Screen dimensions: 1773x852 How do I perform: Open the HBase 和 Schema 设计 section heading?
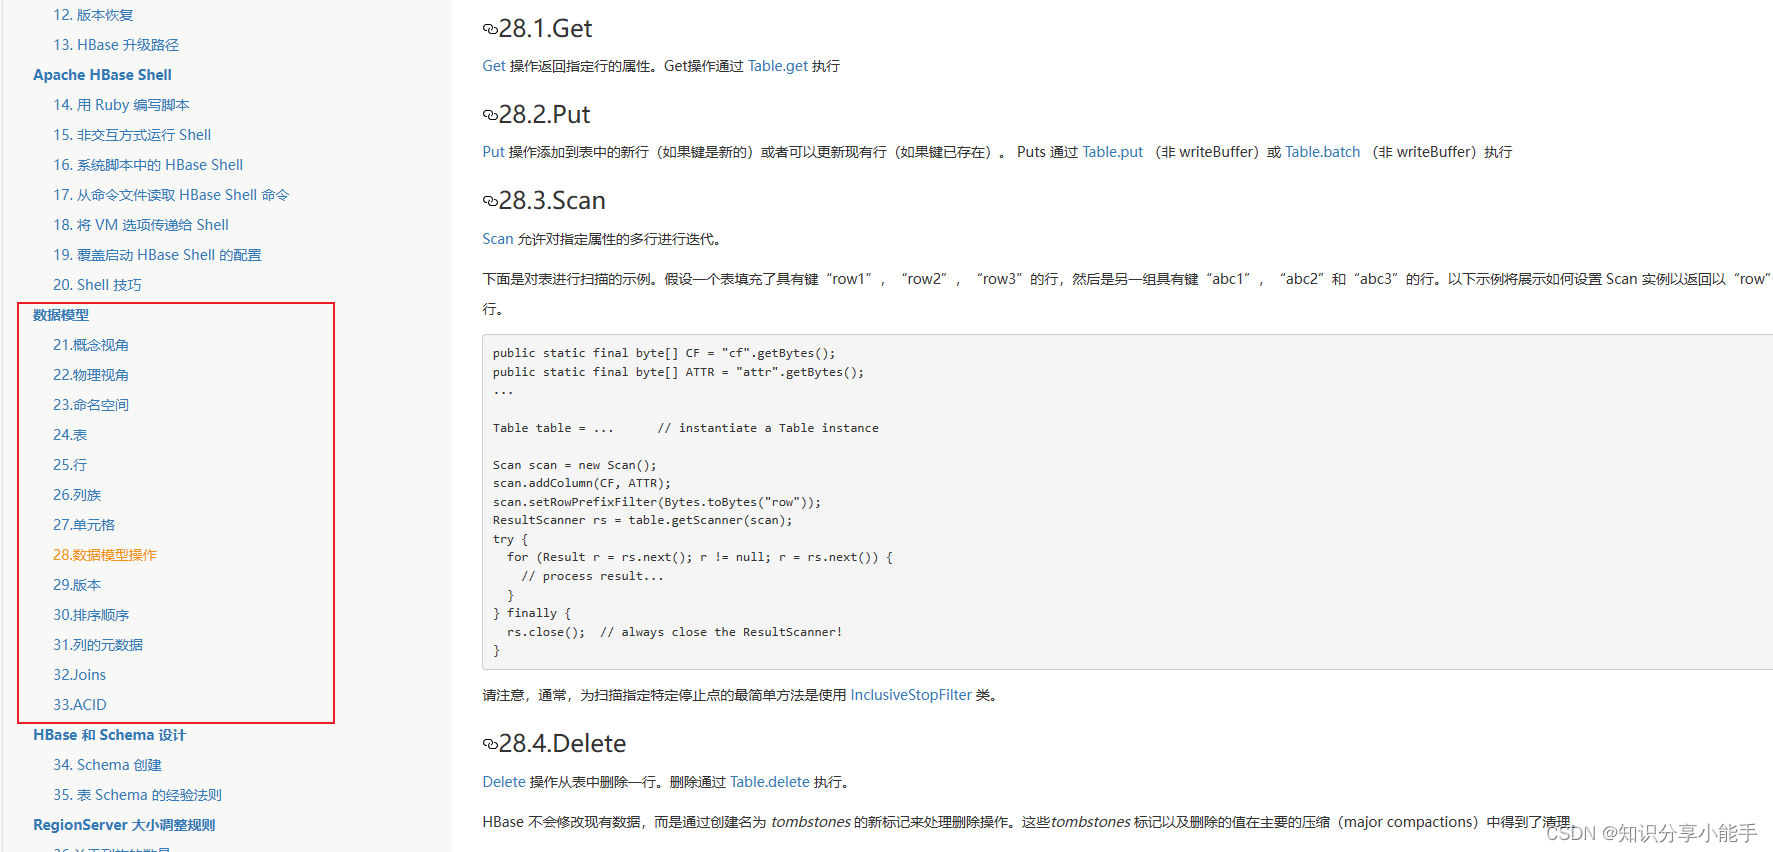pos(109,735)
